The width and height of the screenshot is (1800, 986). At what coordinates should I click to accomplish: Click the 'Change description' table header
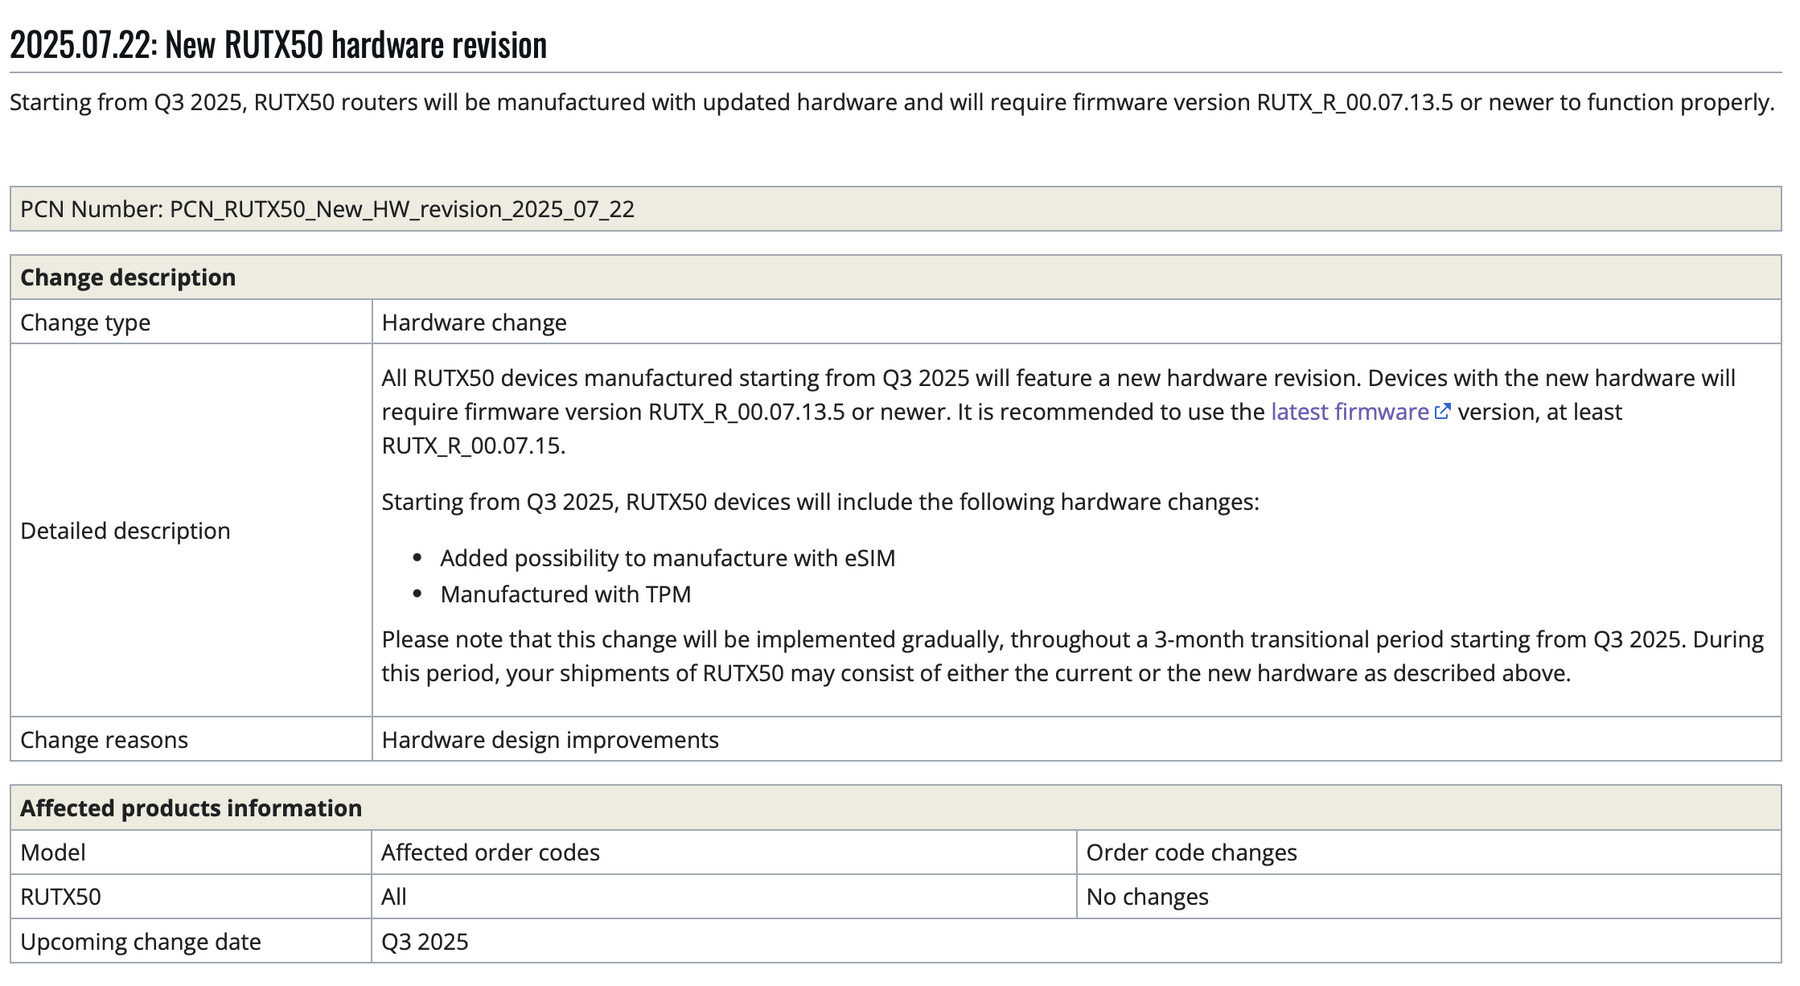click(x=895, y=277)
